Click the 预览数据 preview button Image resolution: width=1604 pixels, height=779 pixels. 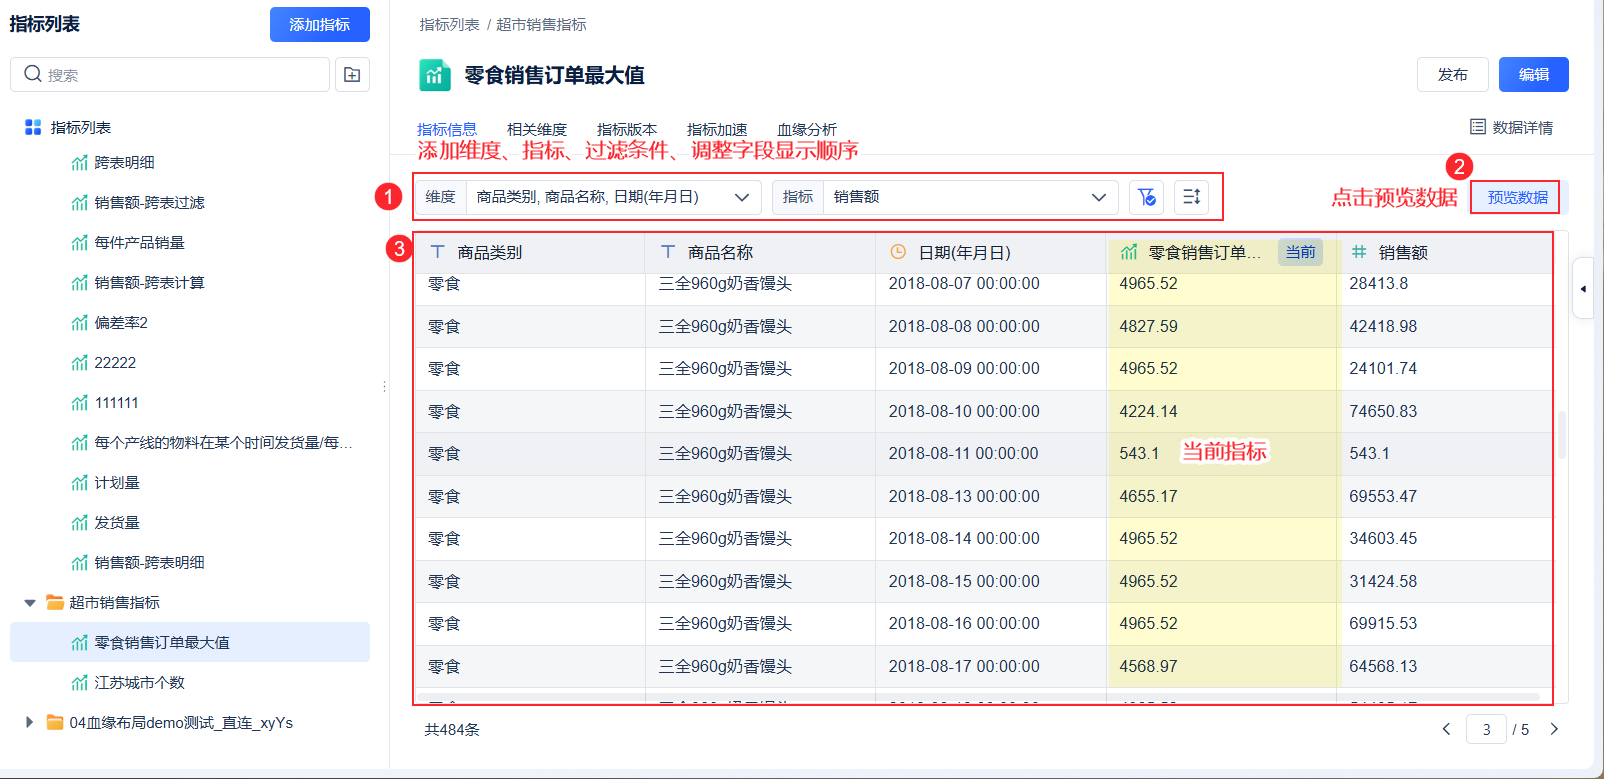click(x=1517, y=197)
